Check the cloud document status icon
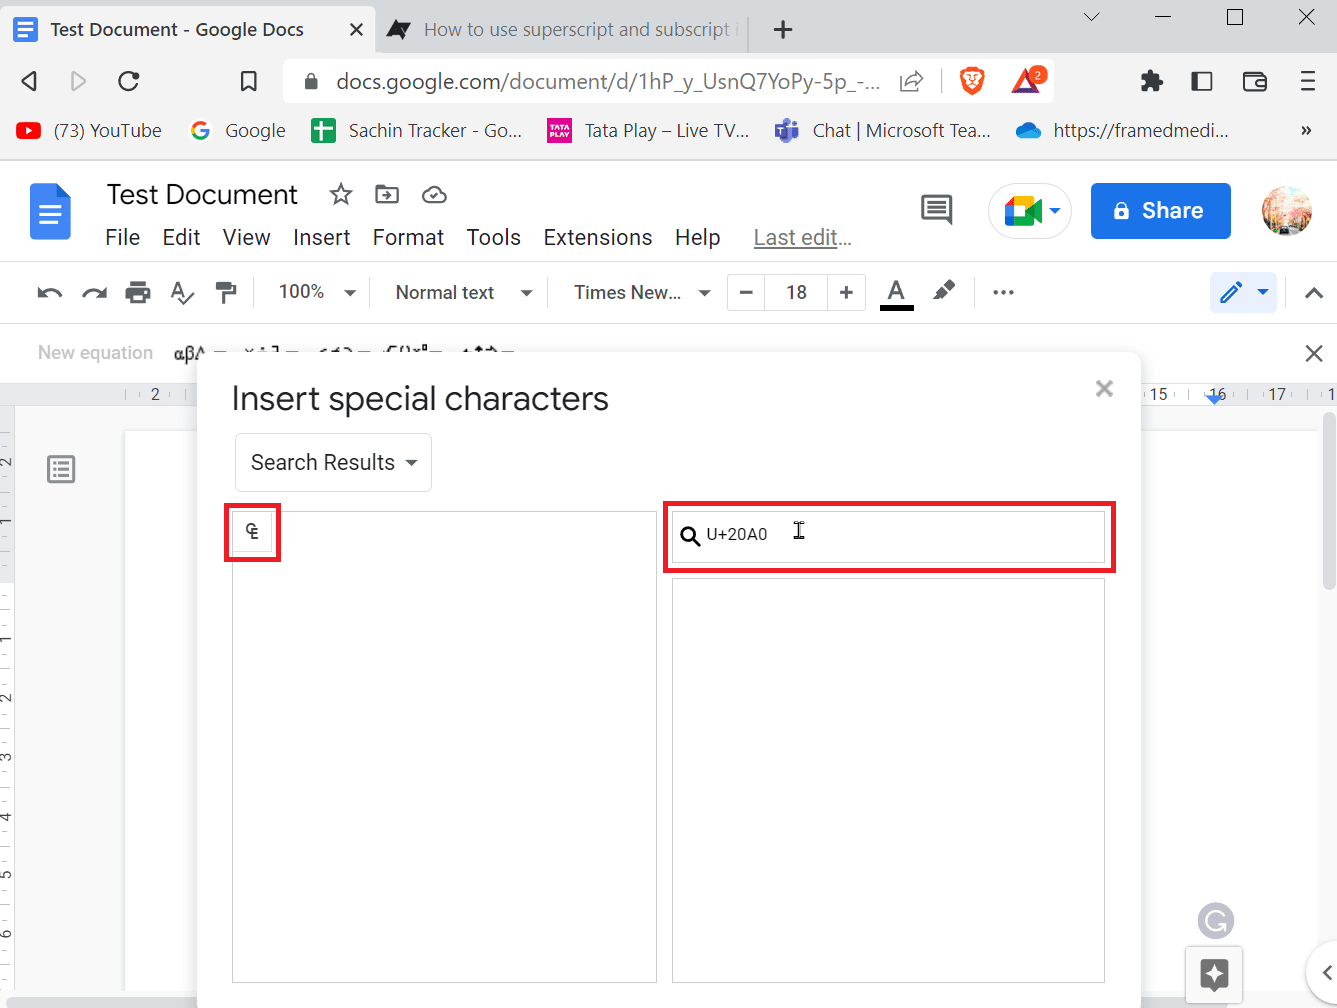This screenshot has height=1008, width=1337. point(434,195)
